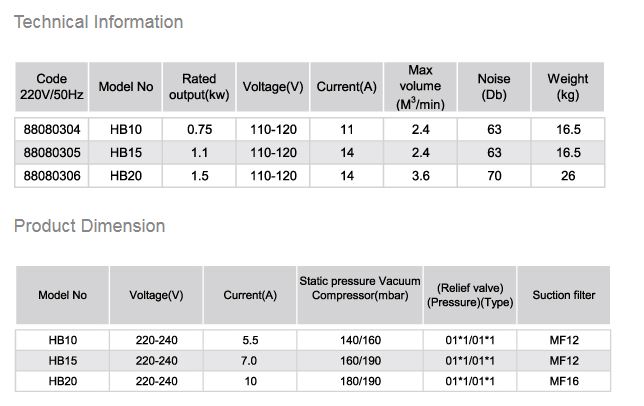Click the Noise (Db) column header
The height and width of the screenshot is (406, 644).
[x=494, y=87]
